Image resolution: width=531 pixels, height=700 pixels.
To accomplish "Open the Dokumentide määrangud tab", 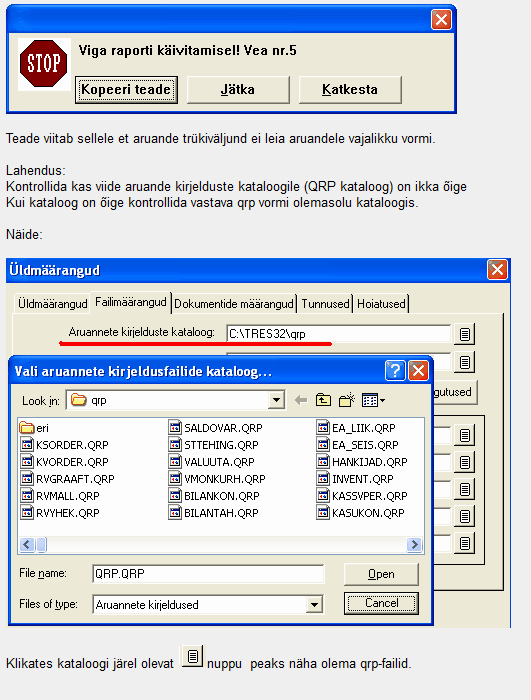I will (234, 304).
